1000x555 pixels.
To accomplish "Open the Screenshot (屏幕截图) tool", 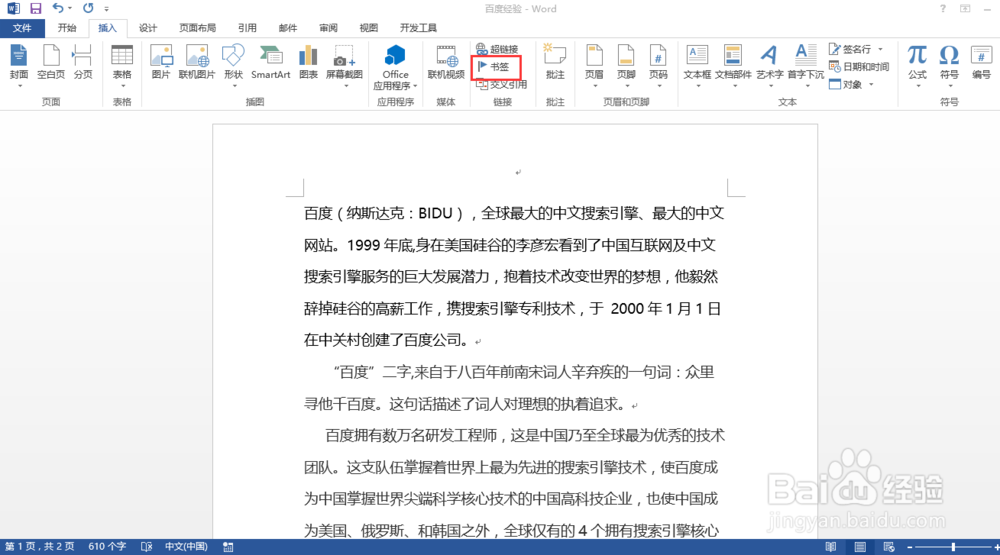I will tap(344, 64).
